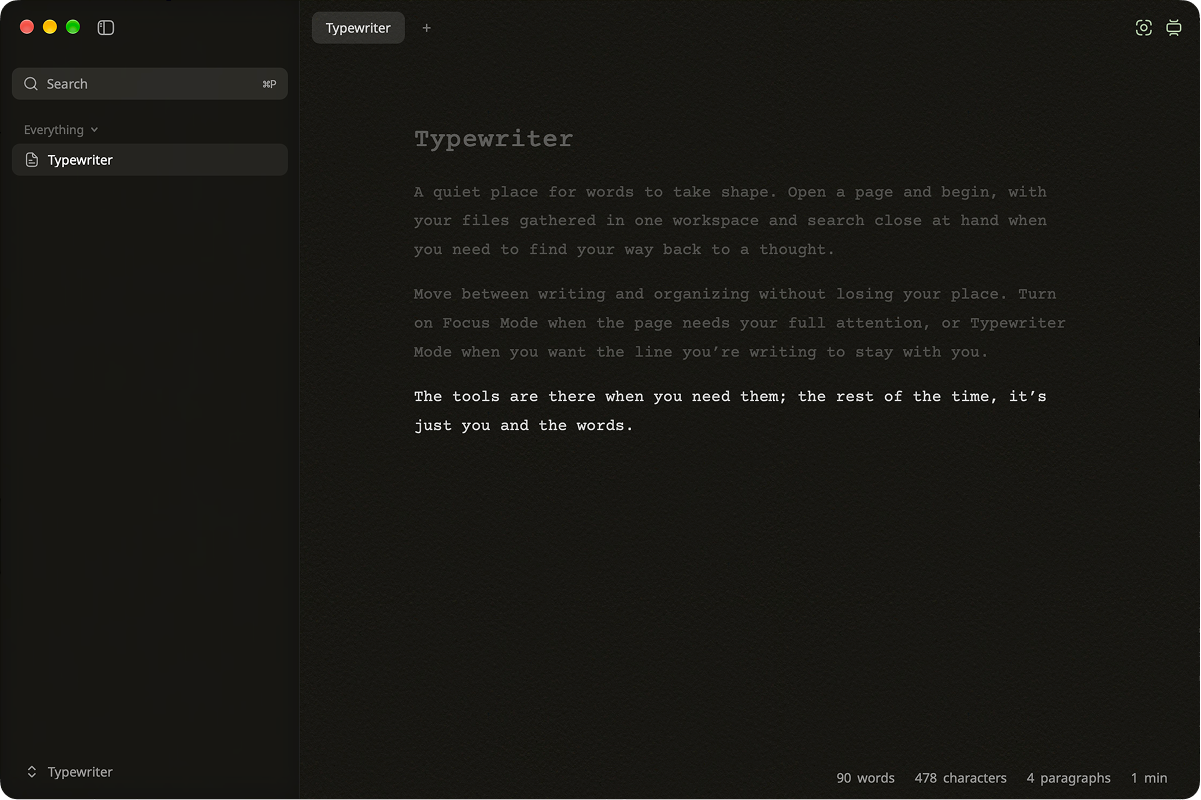
Task: Minimize the window with the yellow button
Action: click(x=50, y=27)
